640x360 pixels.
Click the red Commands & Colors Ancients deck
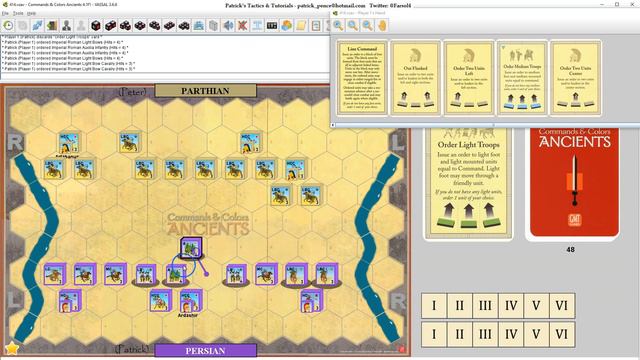click(x=574, y=183)
